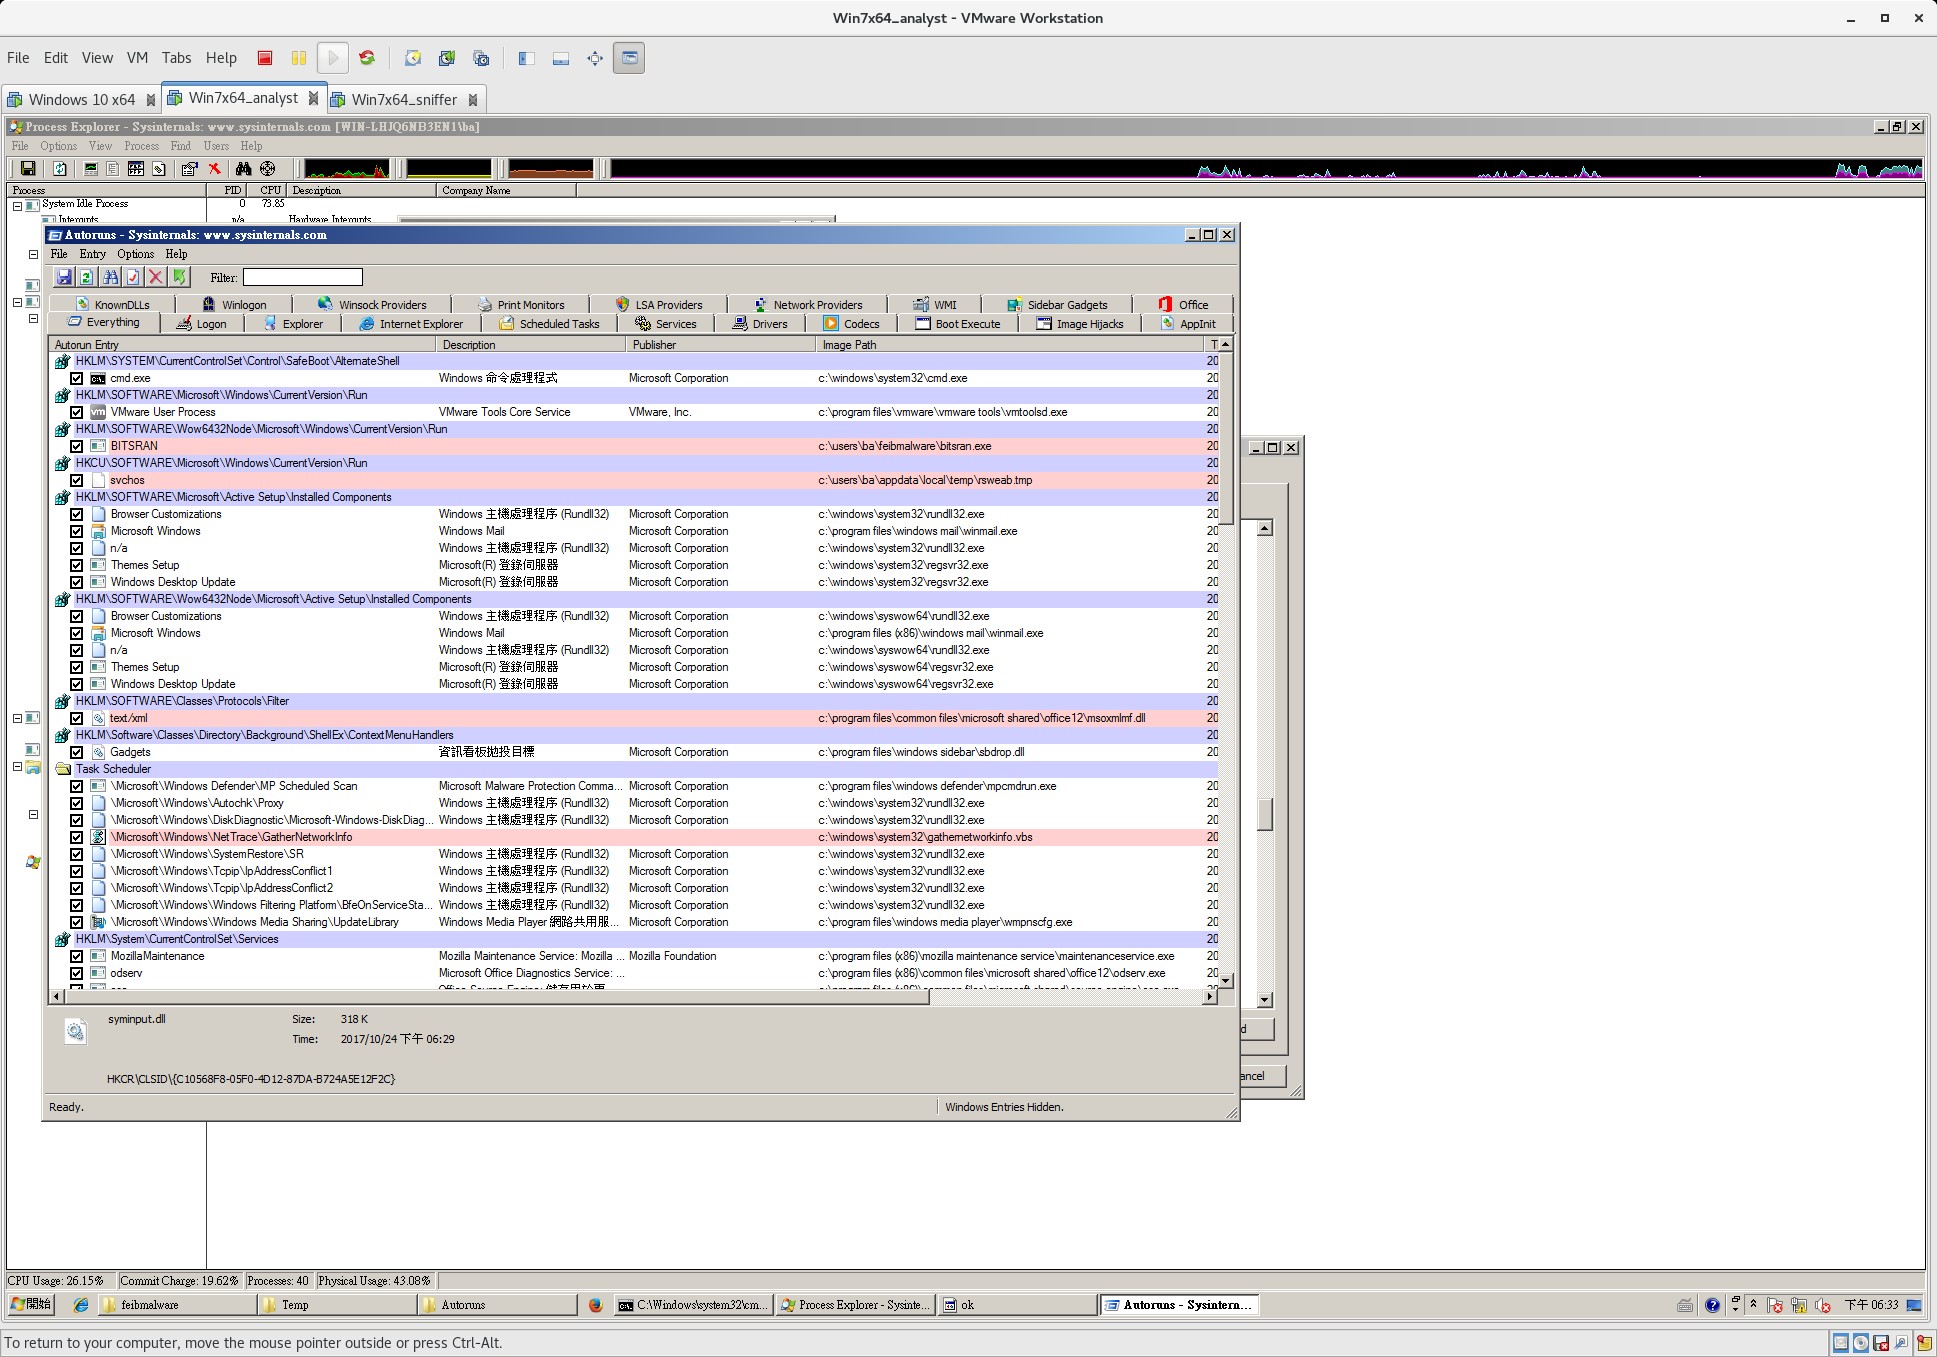Open the Autoruns Entry menu
The width and height of the screenshot is (1937, 1357).
pyautogui.click(x=92, y=254)
